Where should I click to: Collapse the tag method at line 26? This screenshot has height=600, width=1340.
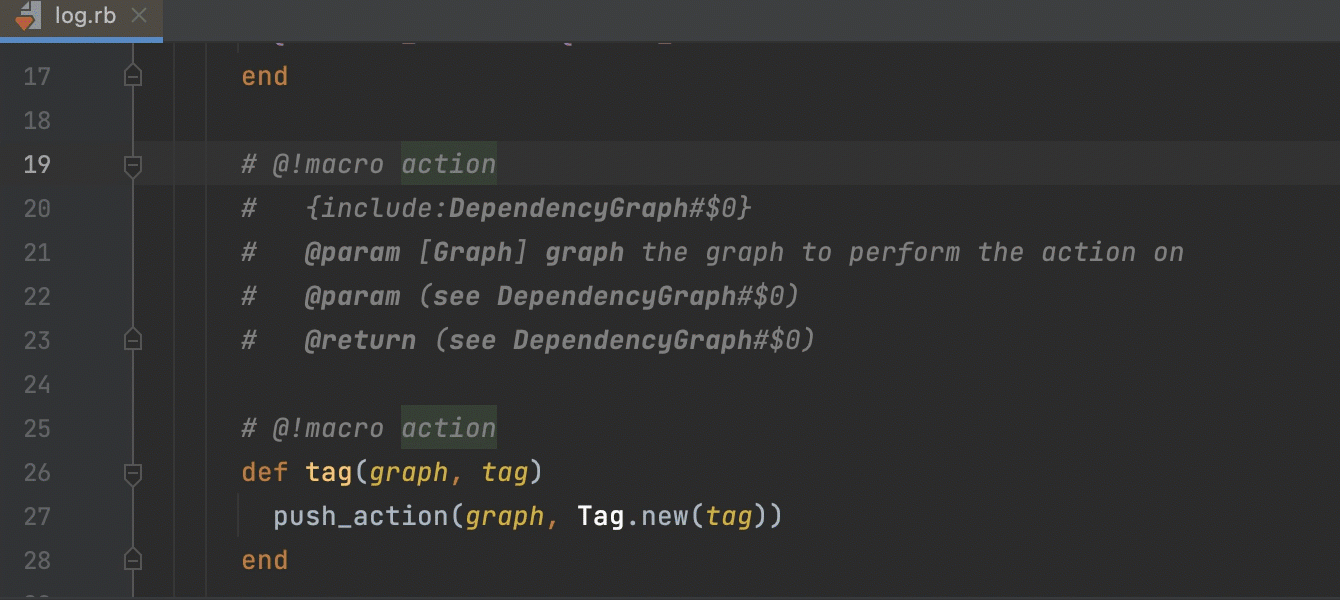tap(132, 473)
